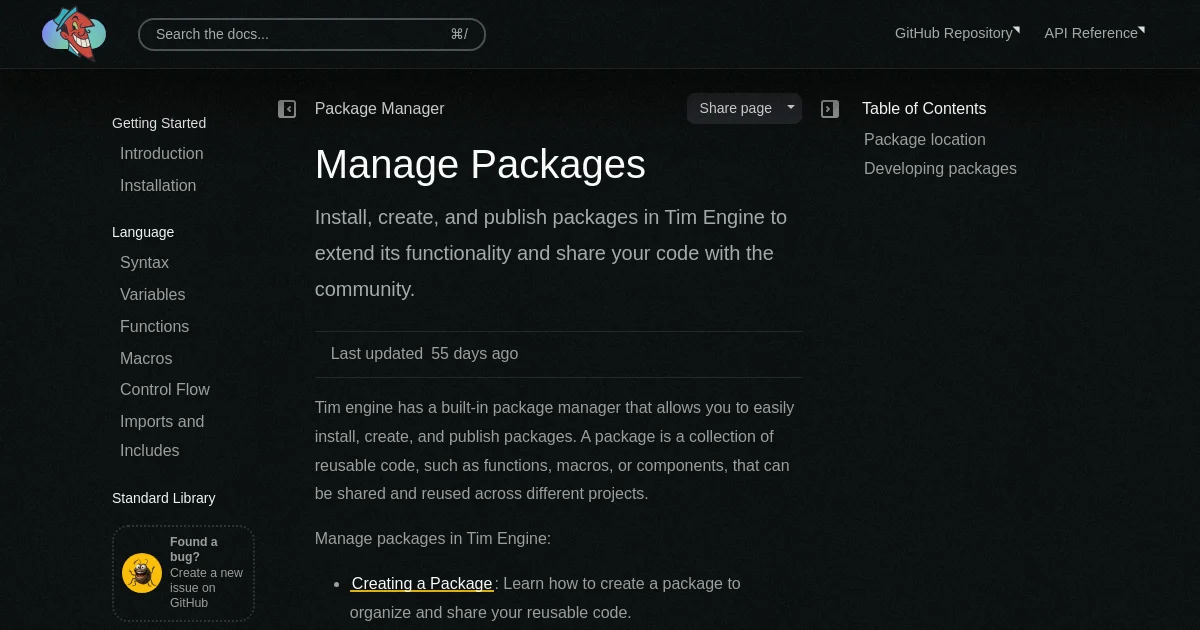The image size is (1200, 630).
Task: Jump to Developing packages section
Action: coord(940,168)
